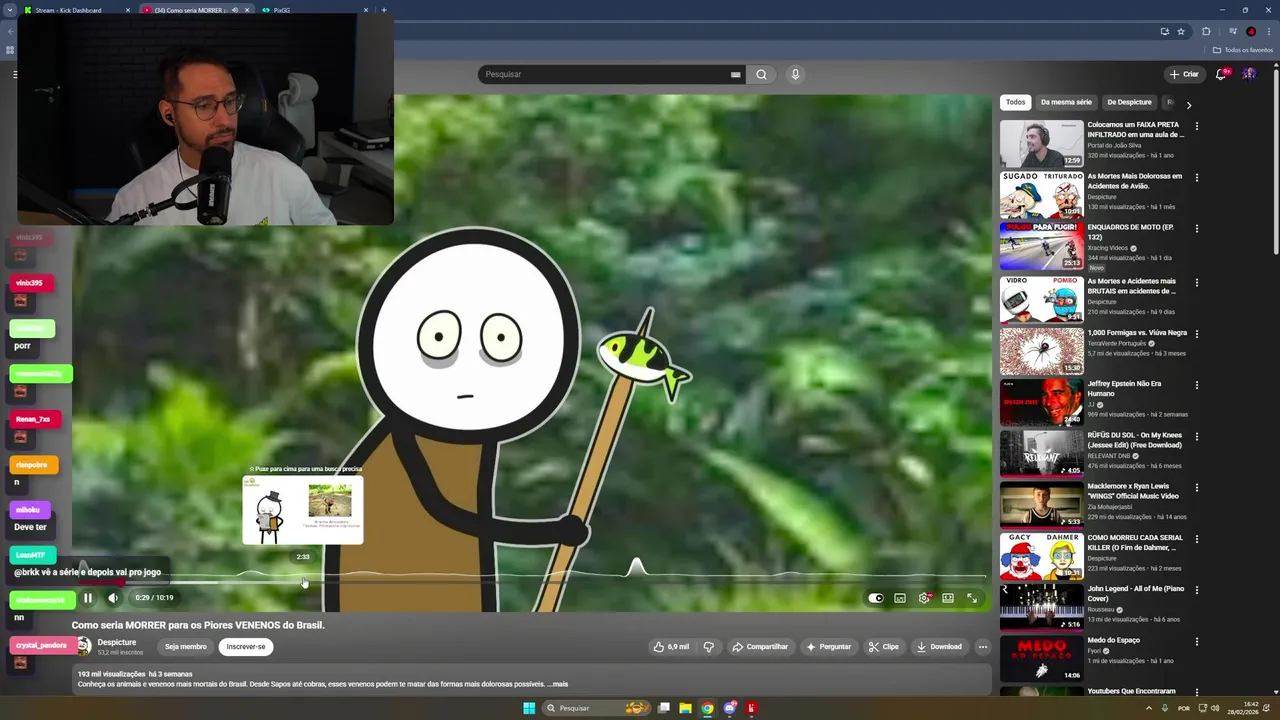Open Medo do Espaço video title

(1115, 640)
